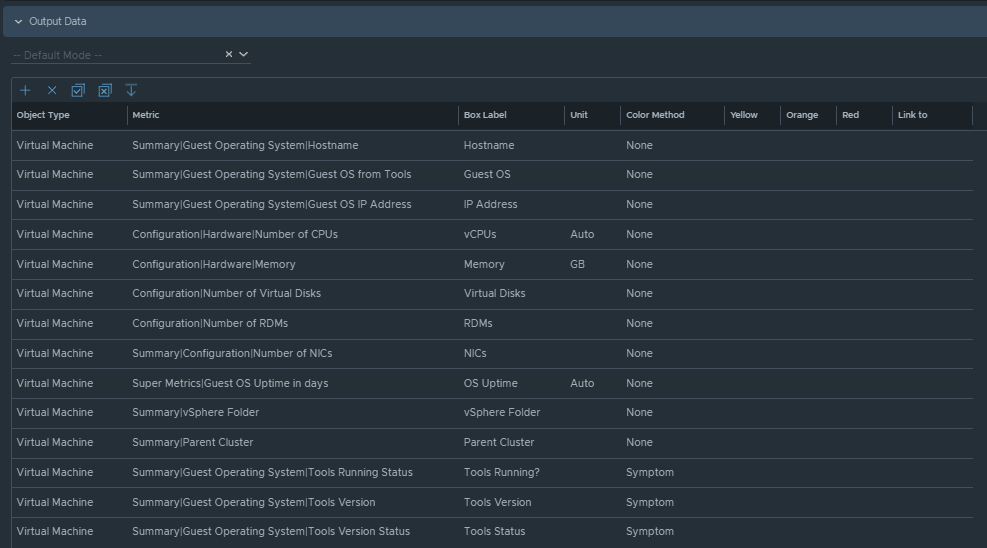Image resolution: width=987 pixels, height=548 pixels.
Task: Click the Color Method column header
Action: click(655, 115)
